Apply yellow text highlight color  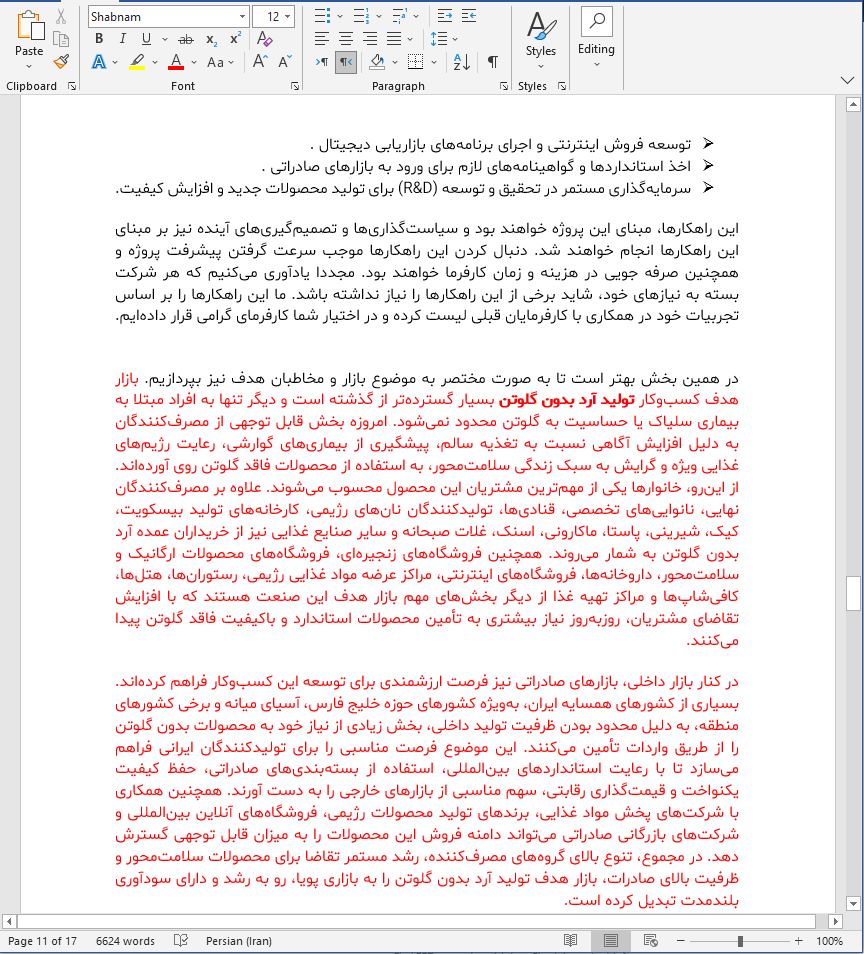coord(138,62)
